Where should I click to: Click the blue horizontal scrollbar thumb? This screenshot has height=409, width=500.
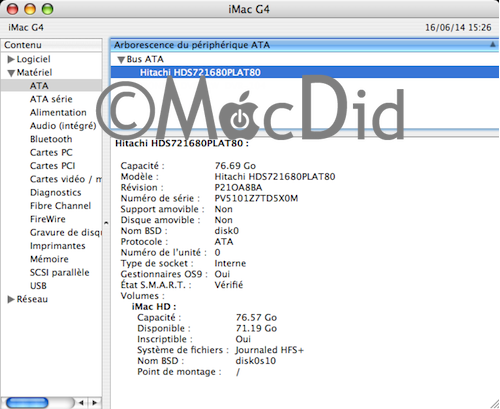click(x=27, y=403)
